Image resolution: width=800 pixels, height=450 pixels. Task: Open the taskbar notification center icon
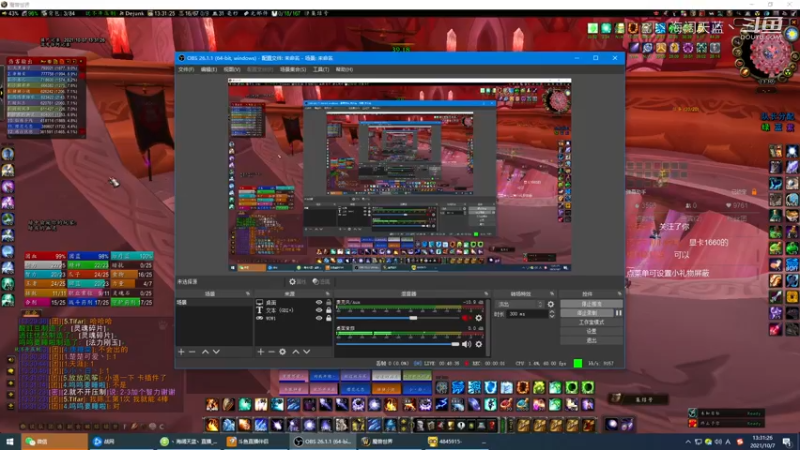point(787,441)
